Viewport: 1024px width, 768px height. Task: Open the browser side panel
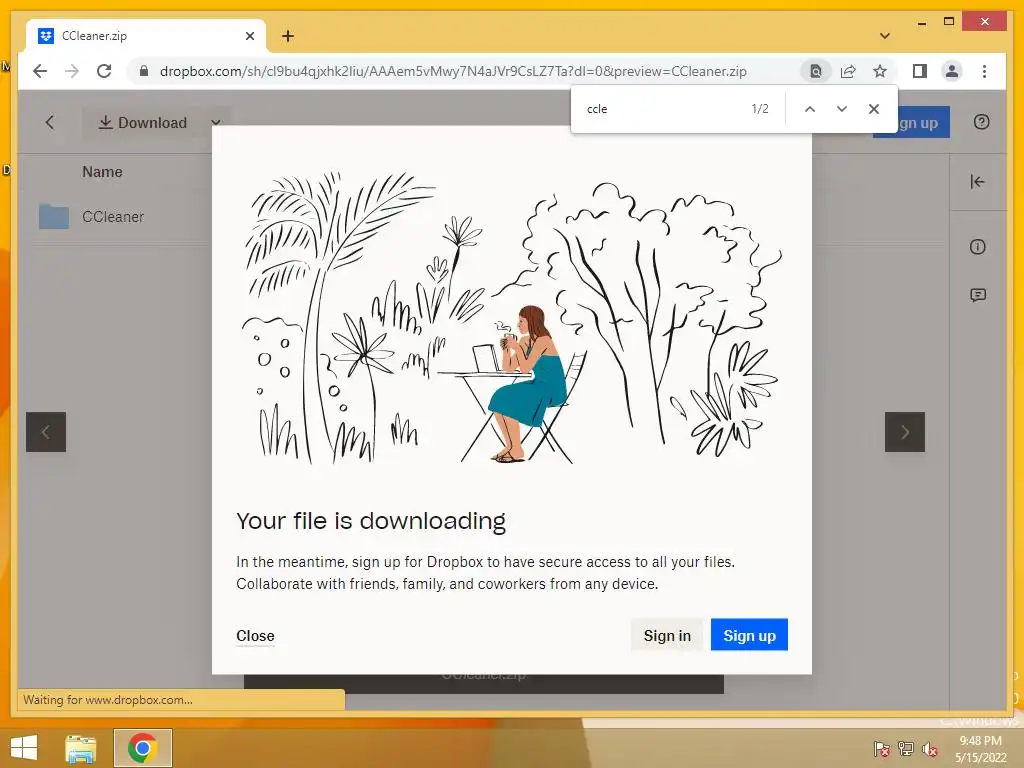tap(920, 71)
